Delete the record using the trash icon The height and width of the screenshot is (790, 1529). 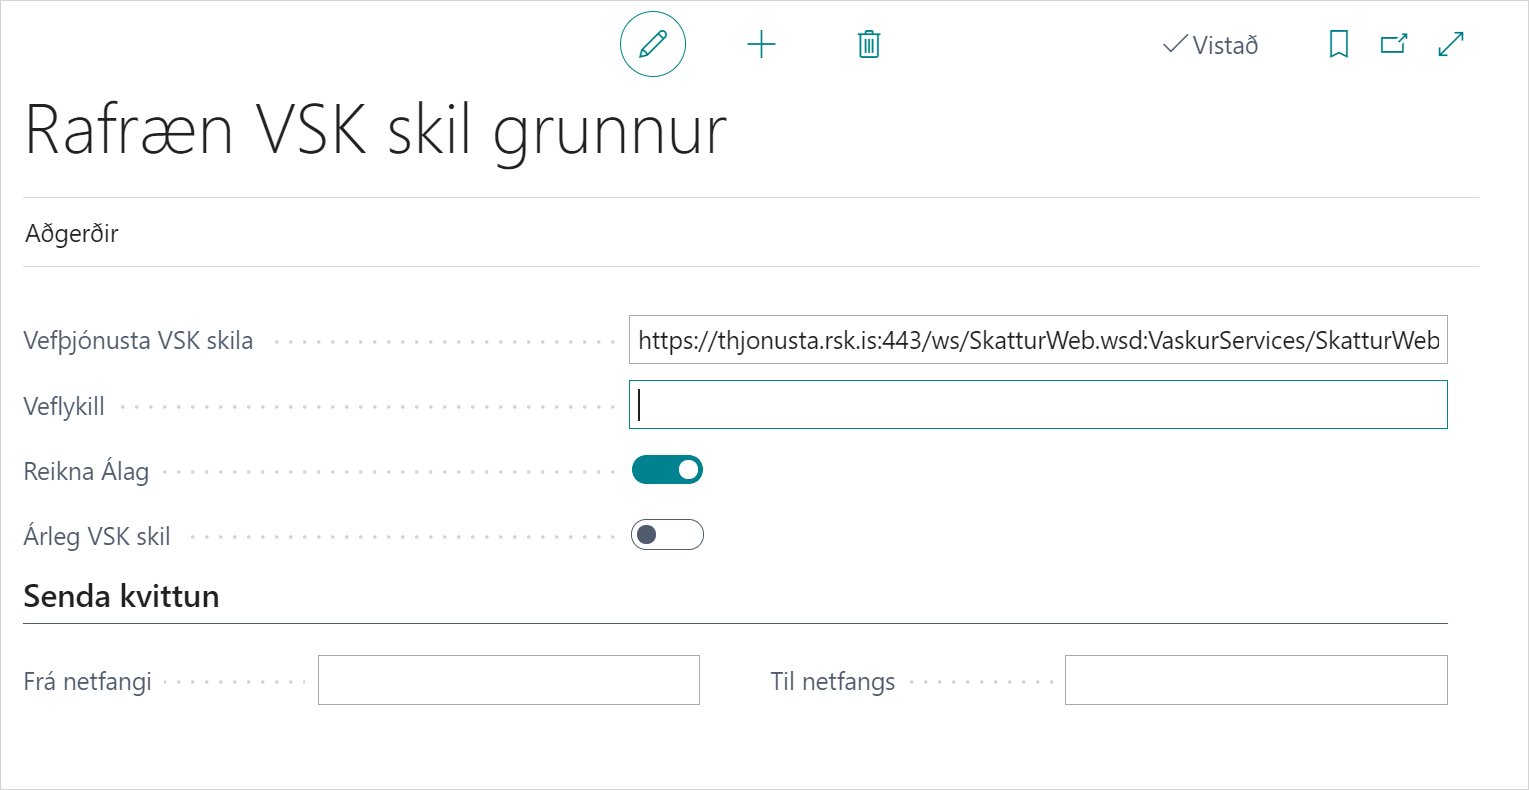click(868, 45)
